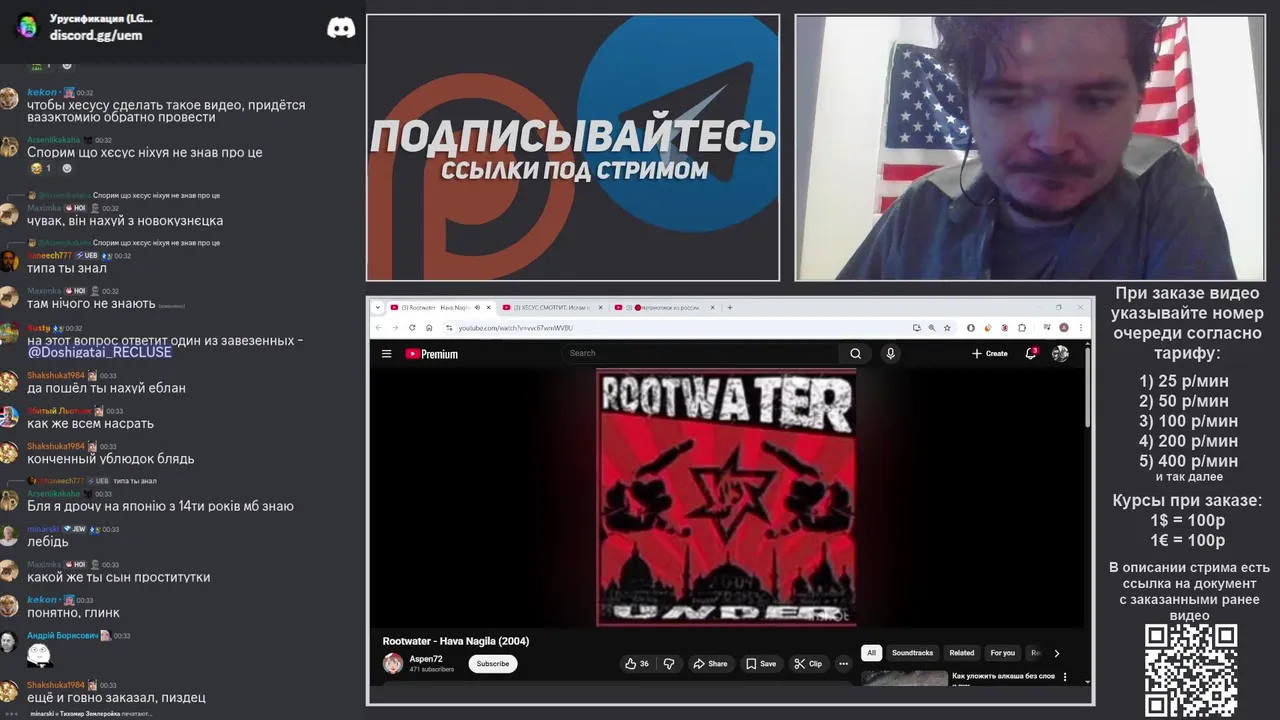Viewport: 1280px width, 720px height.
Task: Open options for the recommended video
Action: point(1065,677)
